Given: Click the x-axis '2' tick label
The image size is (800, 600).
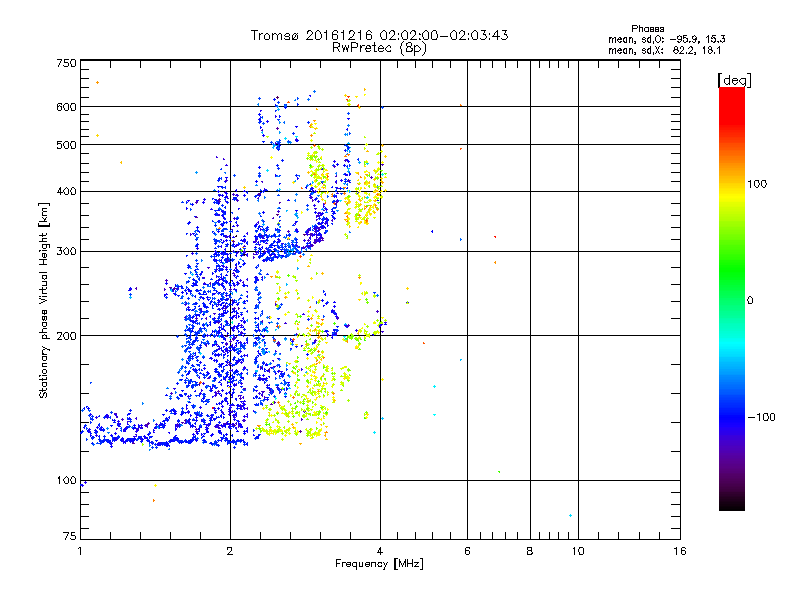Looking at the screenshot, I should point(230,551).
